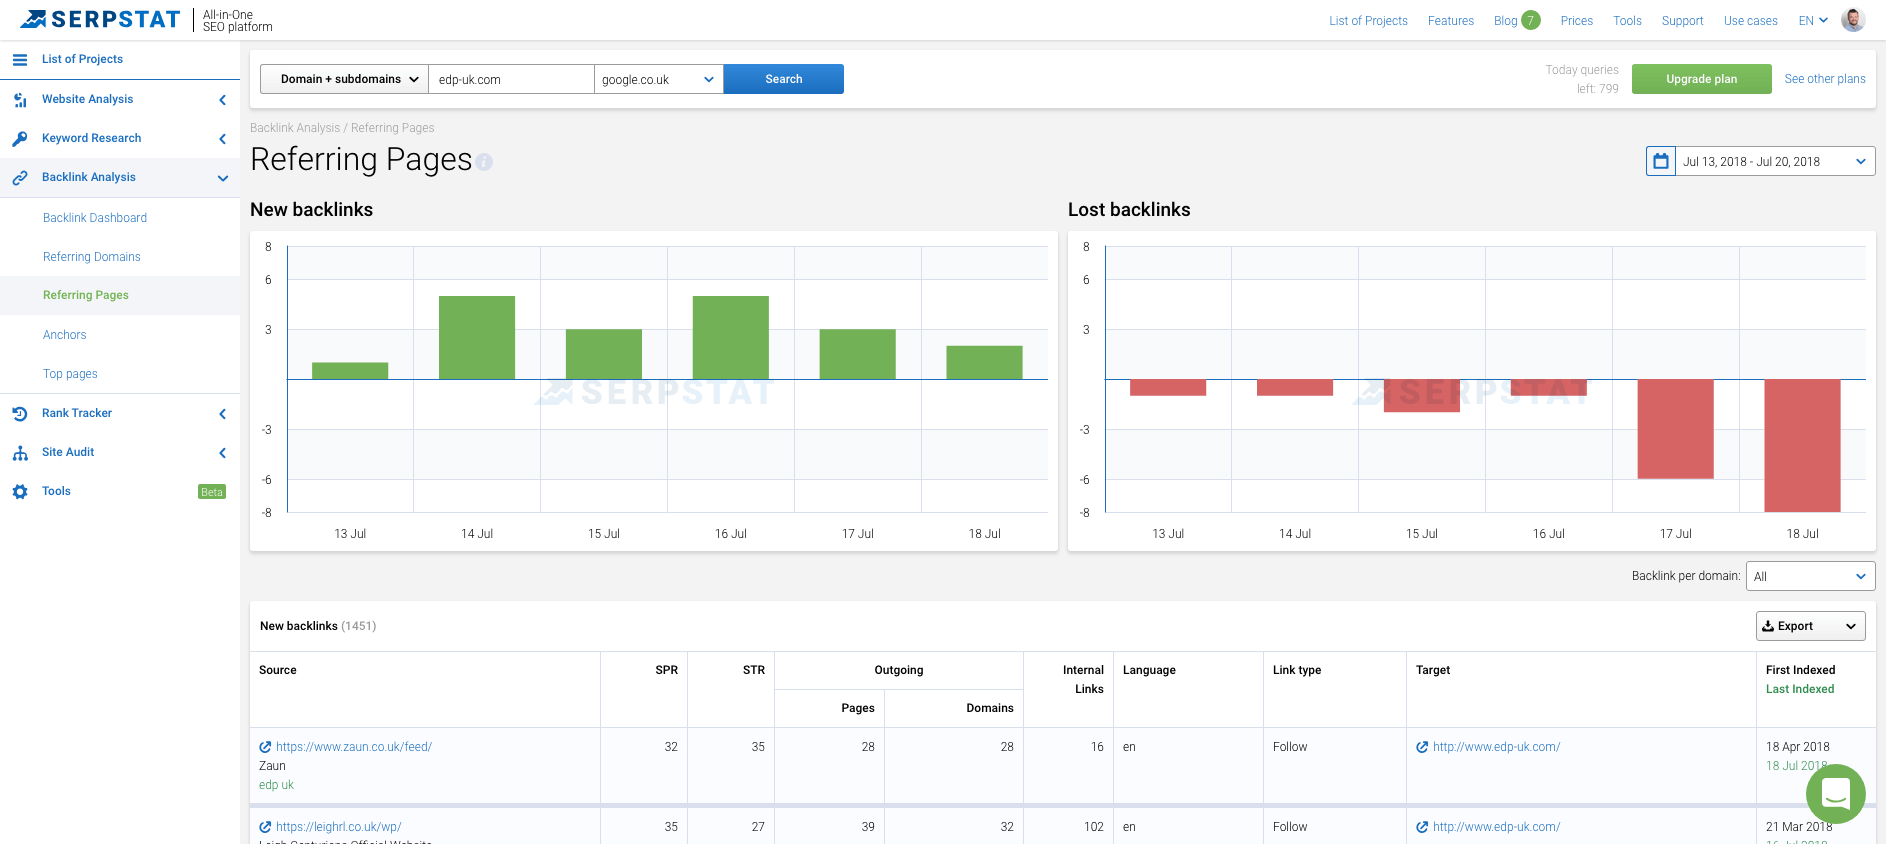This screenshot has width=1886, height=844.
Task: Open Anchors in sidebar
Action: pos(65,335)
